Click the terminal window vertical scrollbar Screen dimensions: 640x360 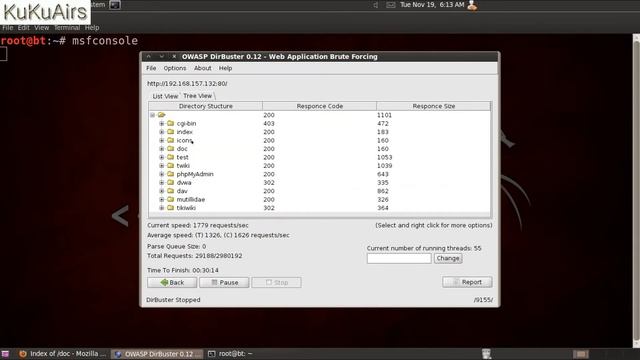(636, 190)
